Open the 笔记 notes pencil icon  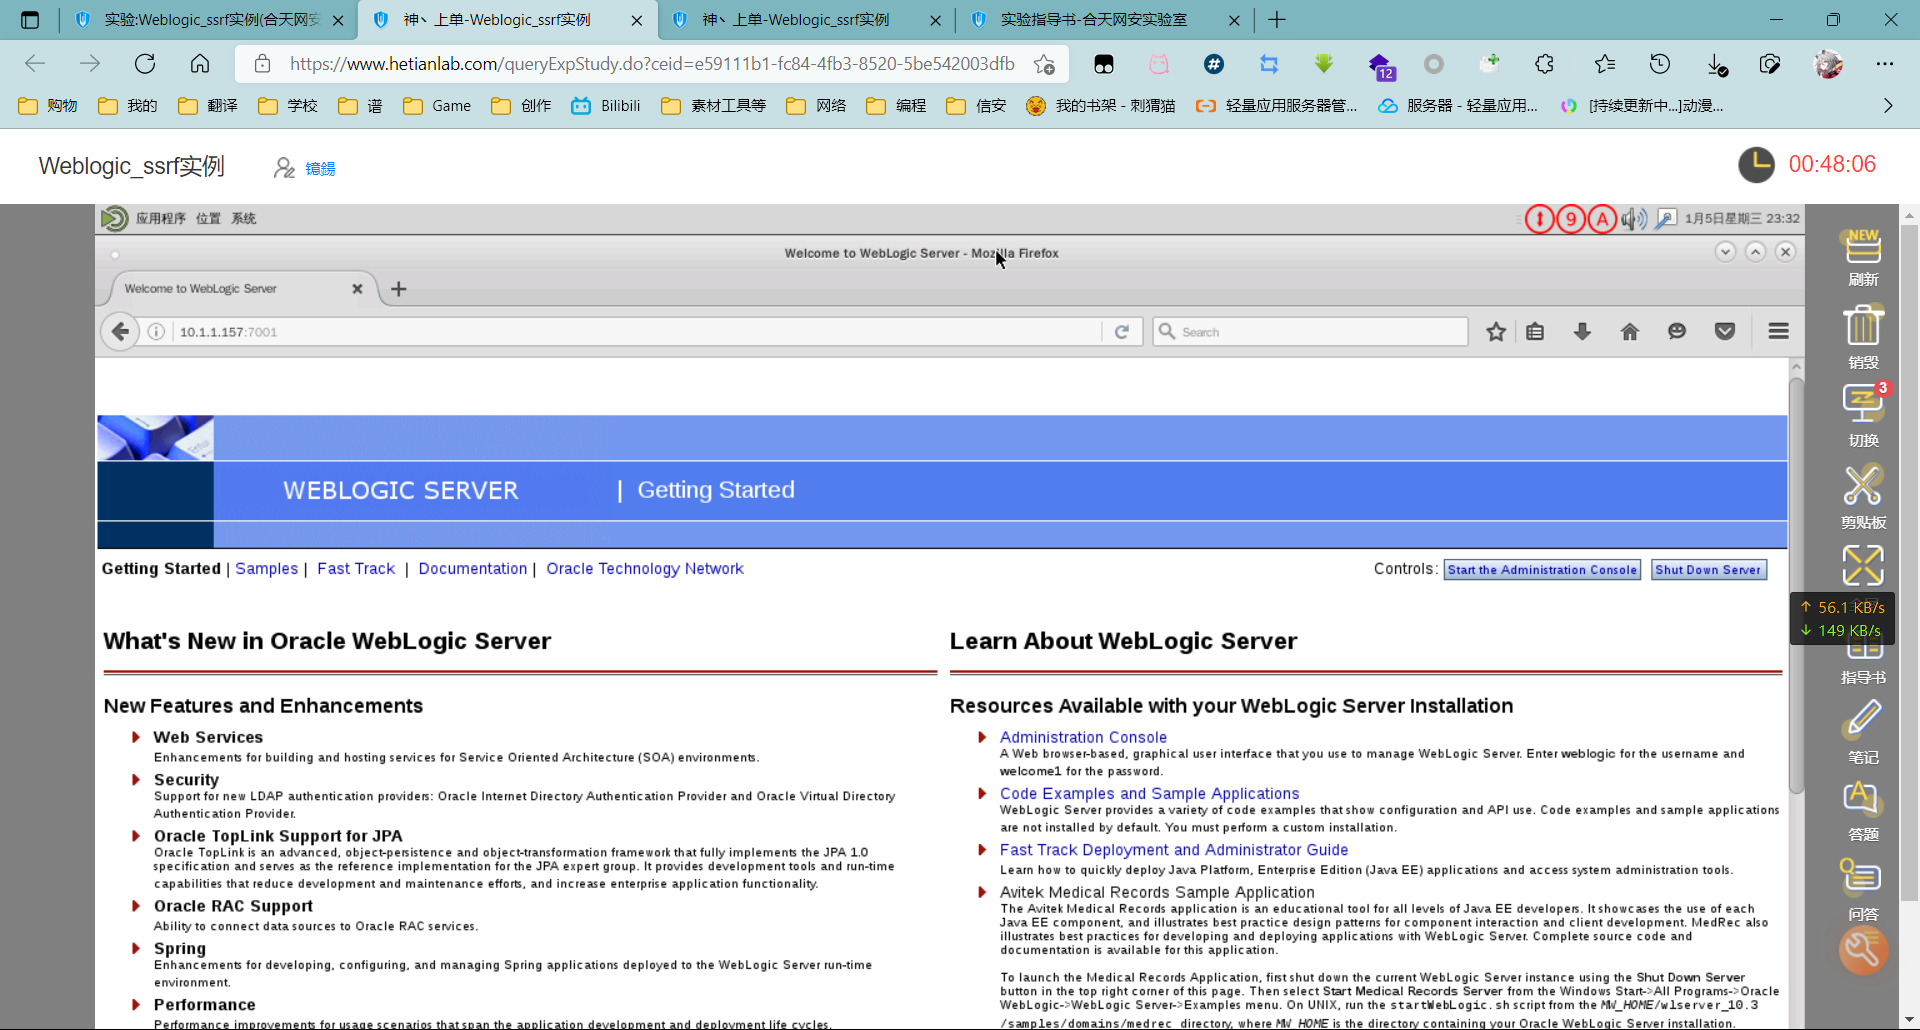point(1863,720)
